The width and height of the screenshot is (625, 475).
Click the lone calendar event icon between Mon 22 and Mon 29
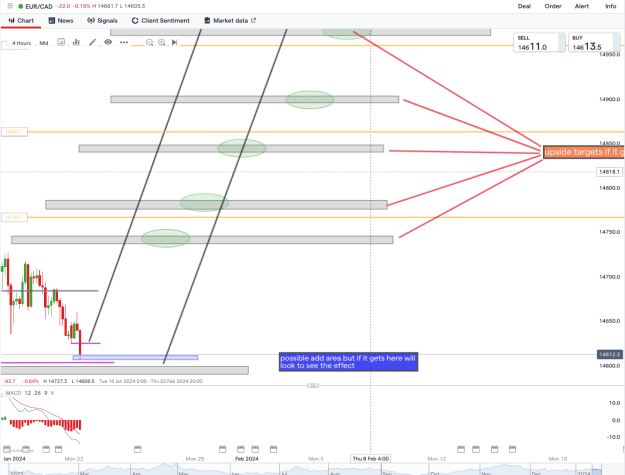[x=138, y=449]
